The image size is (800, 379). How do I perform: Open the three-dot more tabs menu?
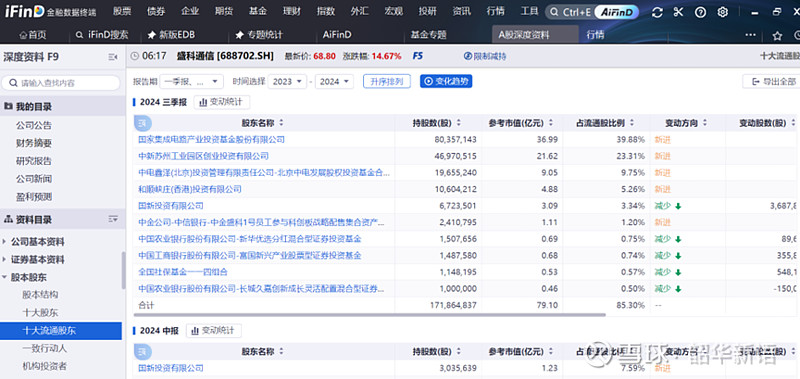click(x=751, y=35)
